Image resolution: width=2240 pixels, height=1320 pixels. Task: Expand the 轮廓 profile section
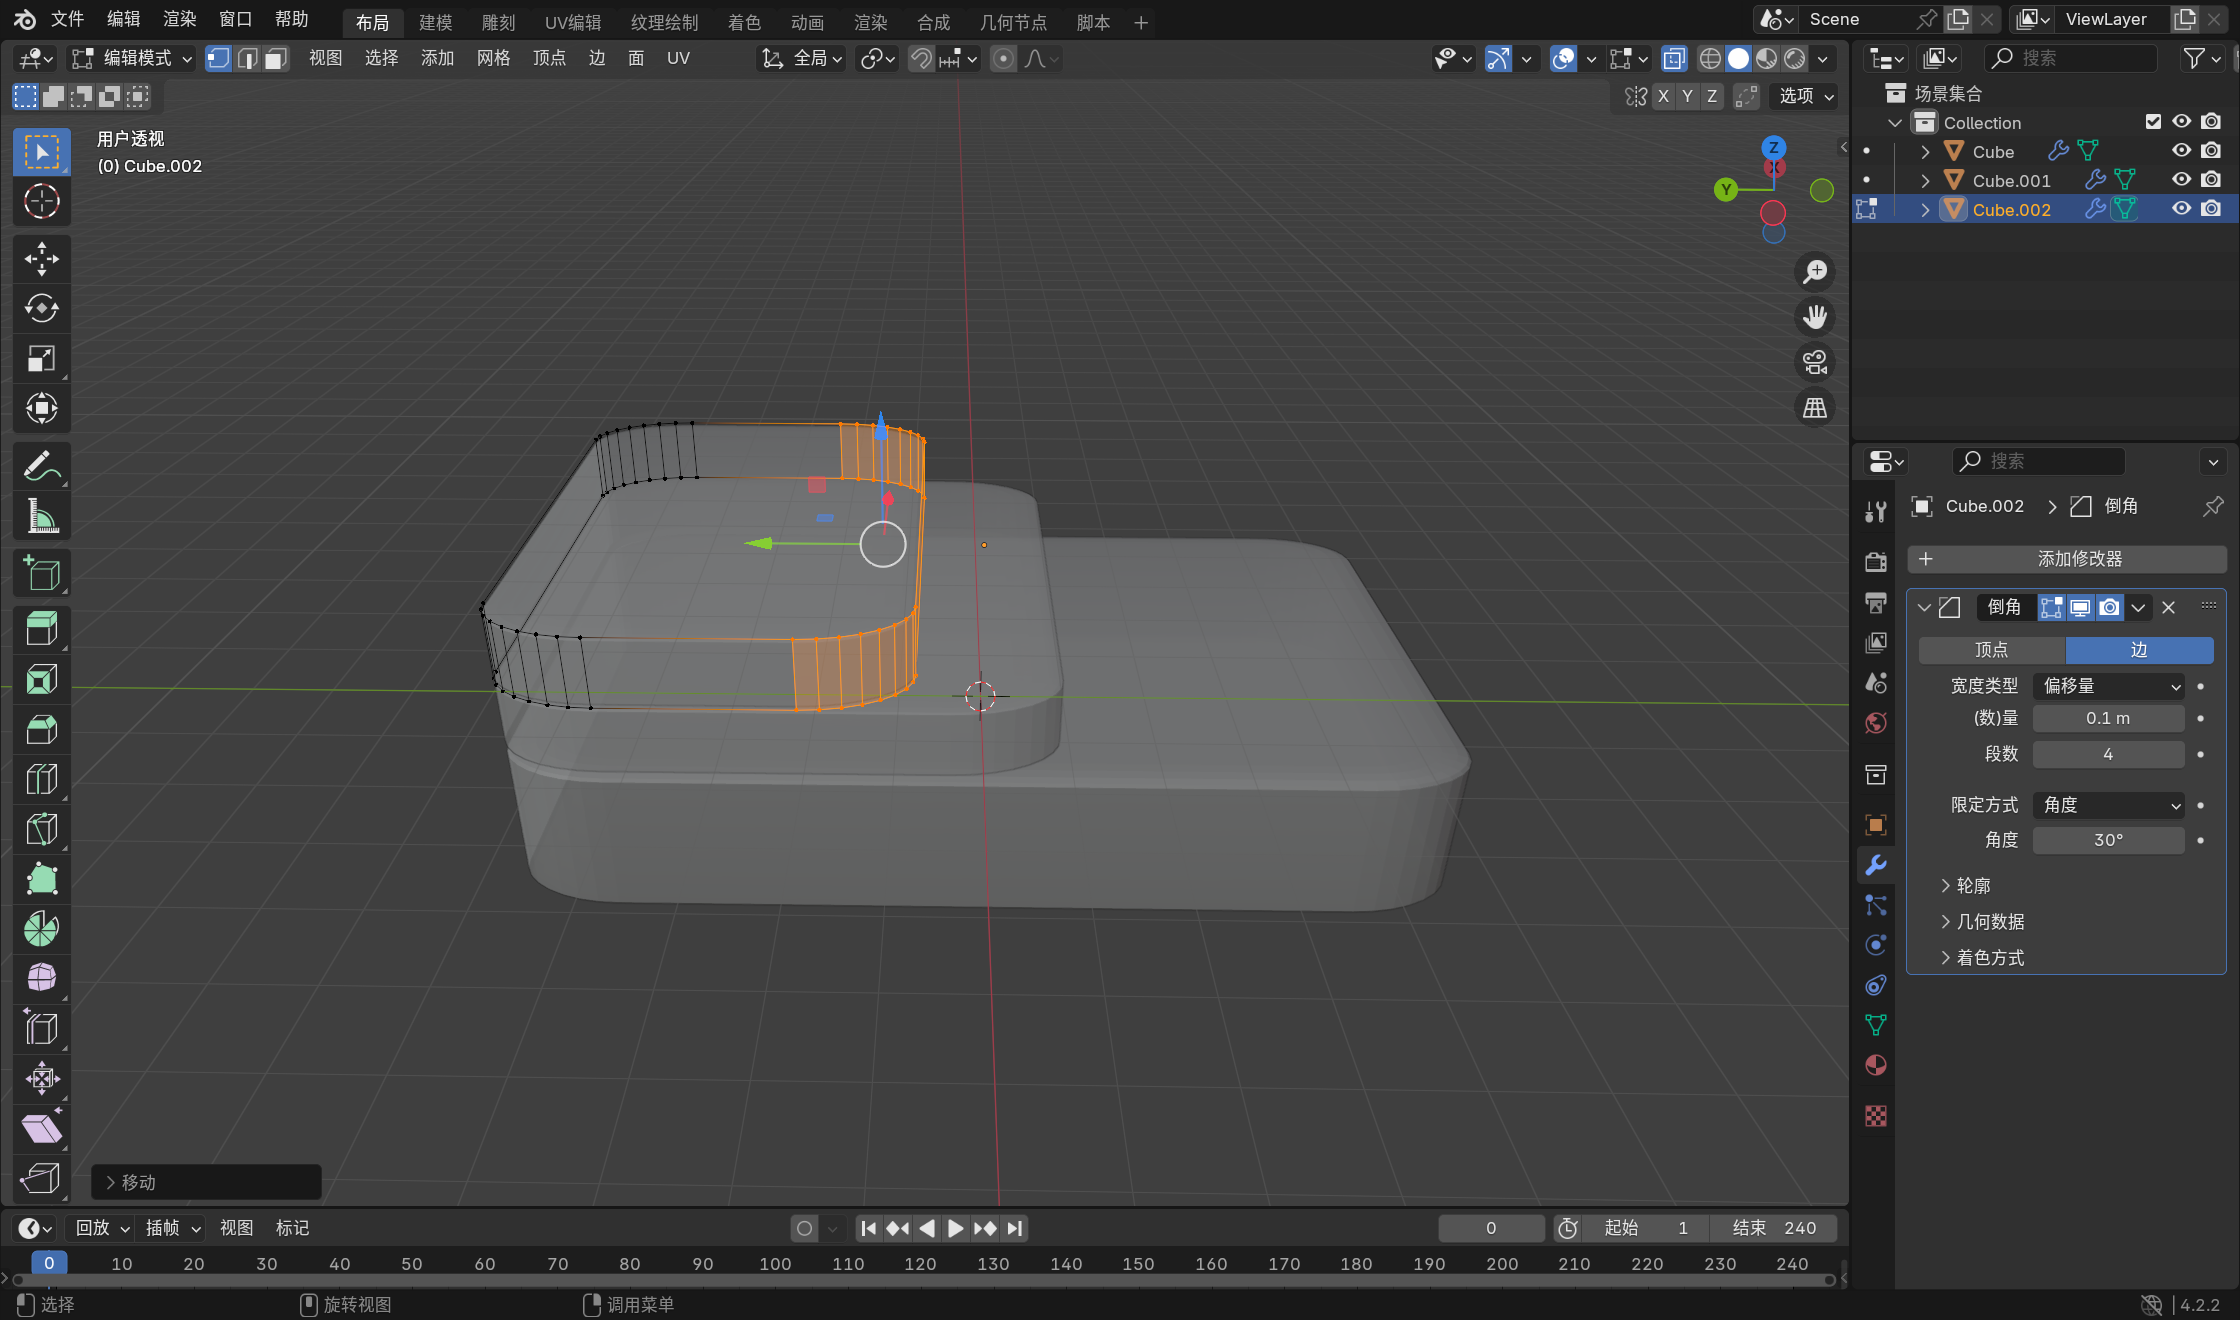[1972, 886]
